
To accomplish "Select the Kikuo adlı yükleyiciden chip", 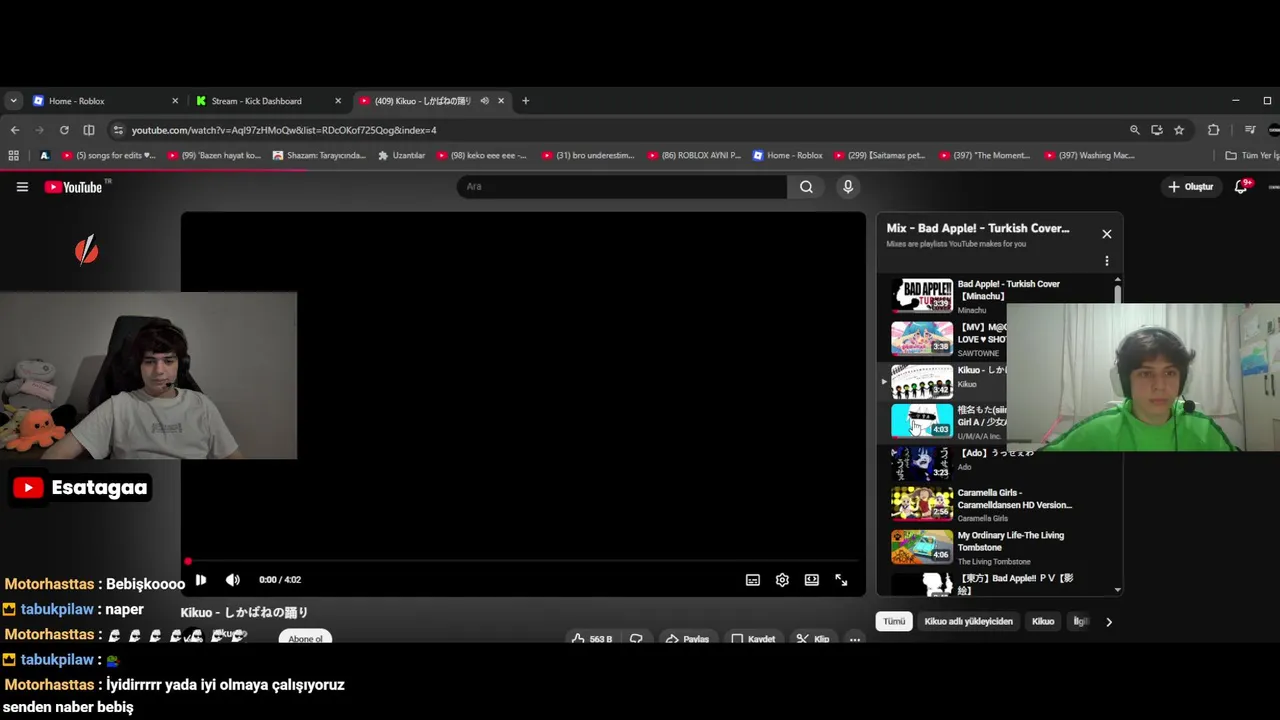I will click(x=968, y=621).
